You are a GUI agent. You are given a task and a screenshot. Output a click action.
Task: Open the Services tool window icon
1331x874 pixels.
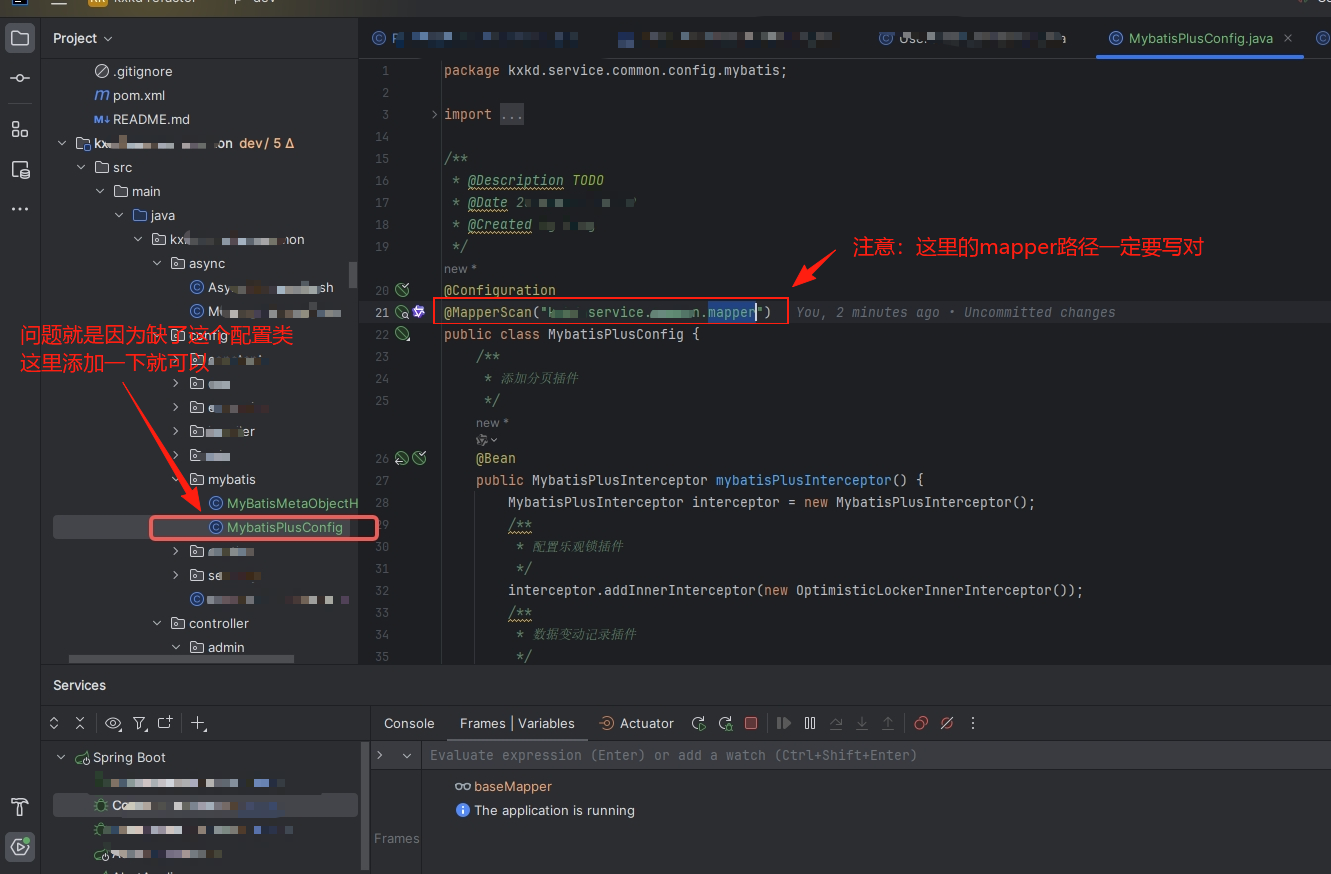point(20,846)
